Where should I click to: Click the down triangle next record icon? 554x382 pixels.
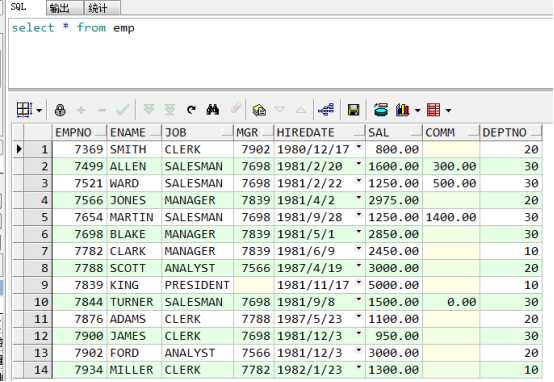tap(280, 110)
